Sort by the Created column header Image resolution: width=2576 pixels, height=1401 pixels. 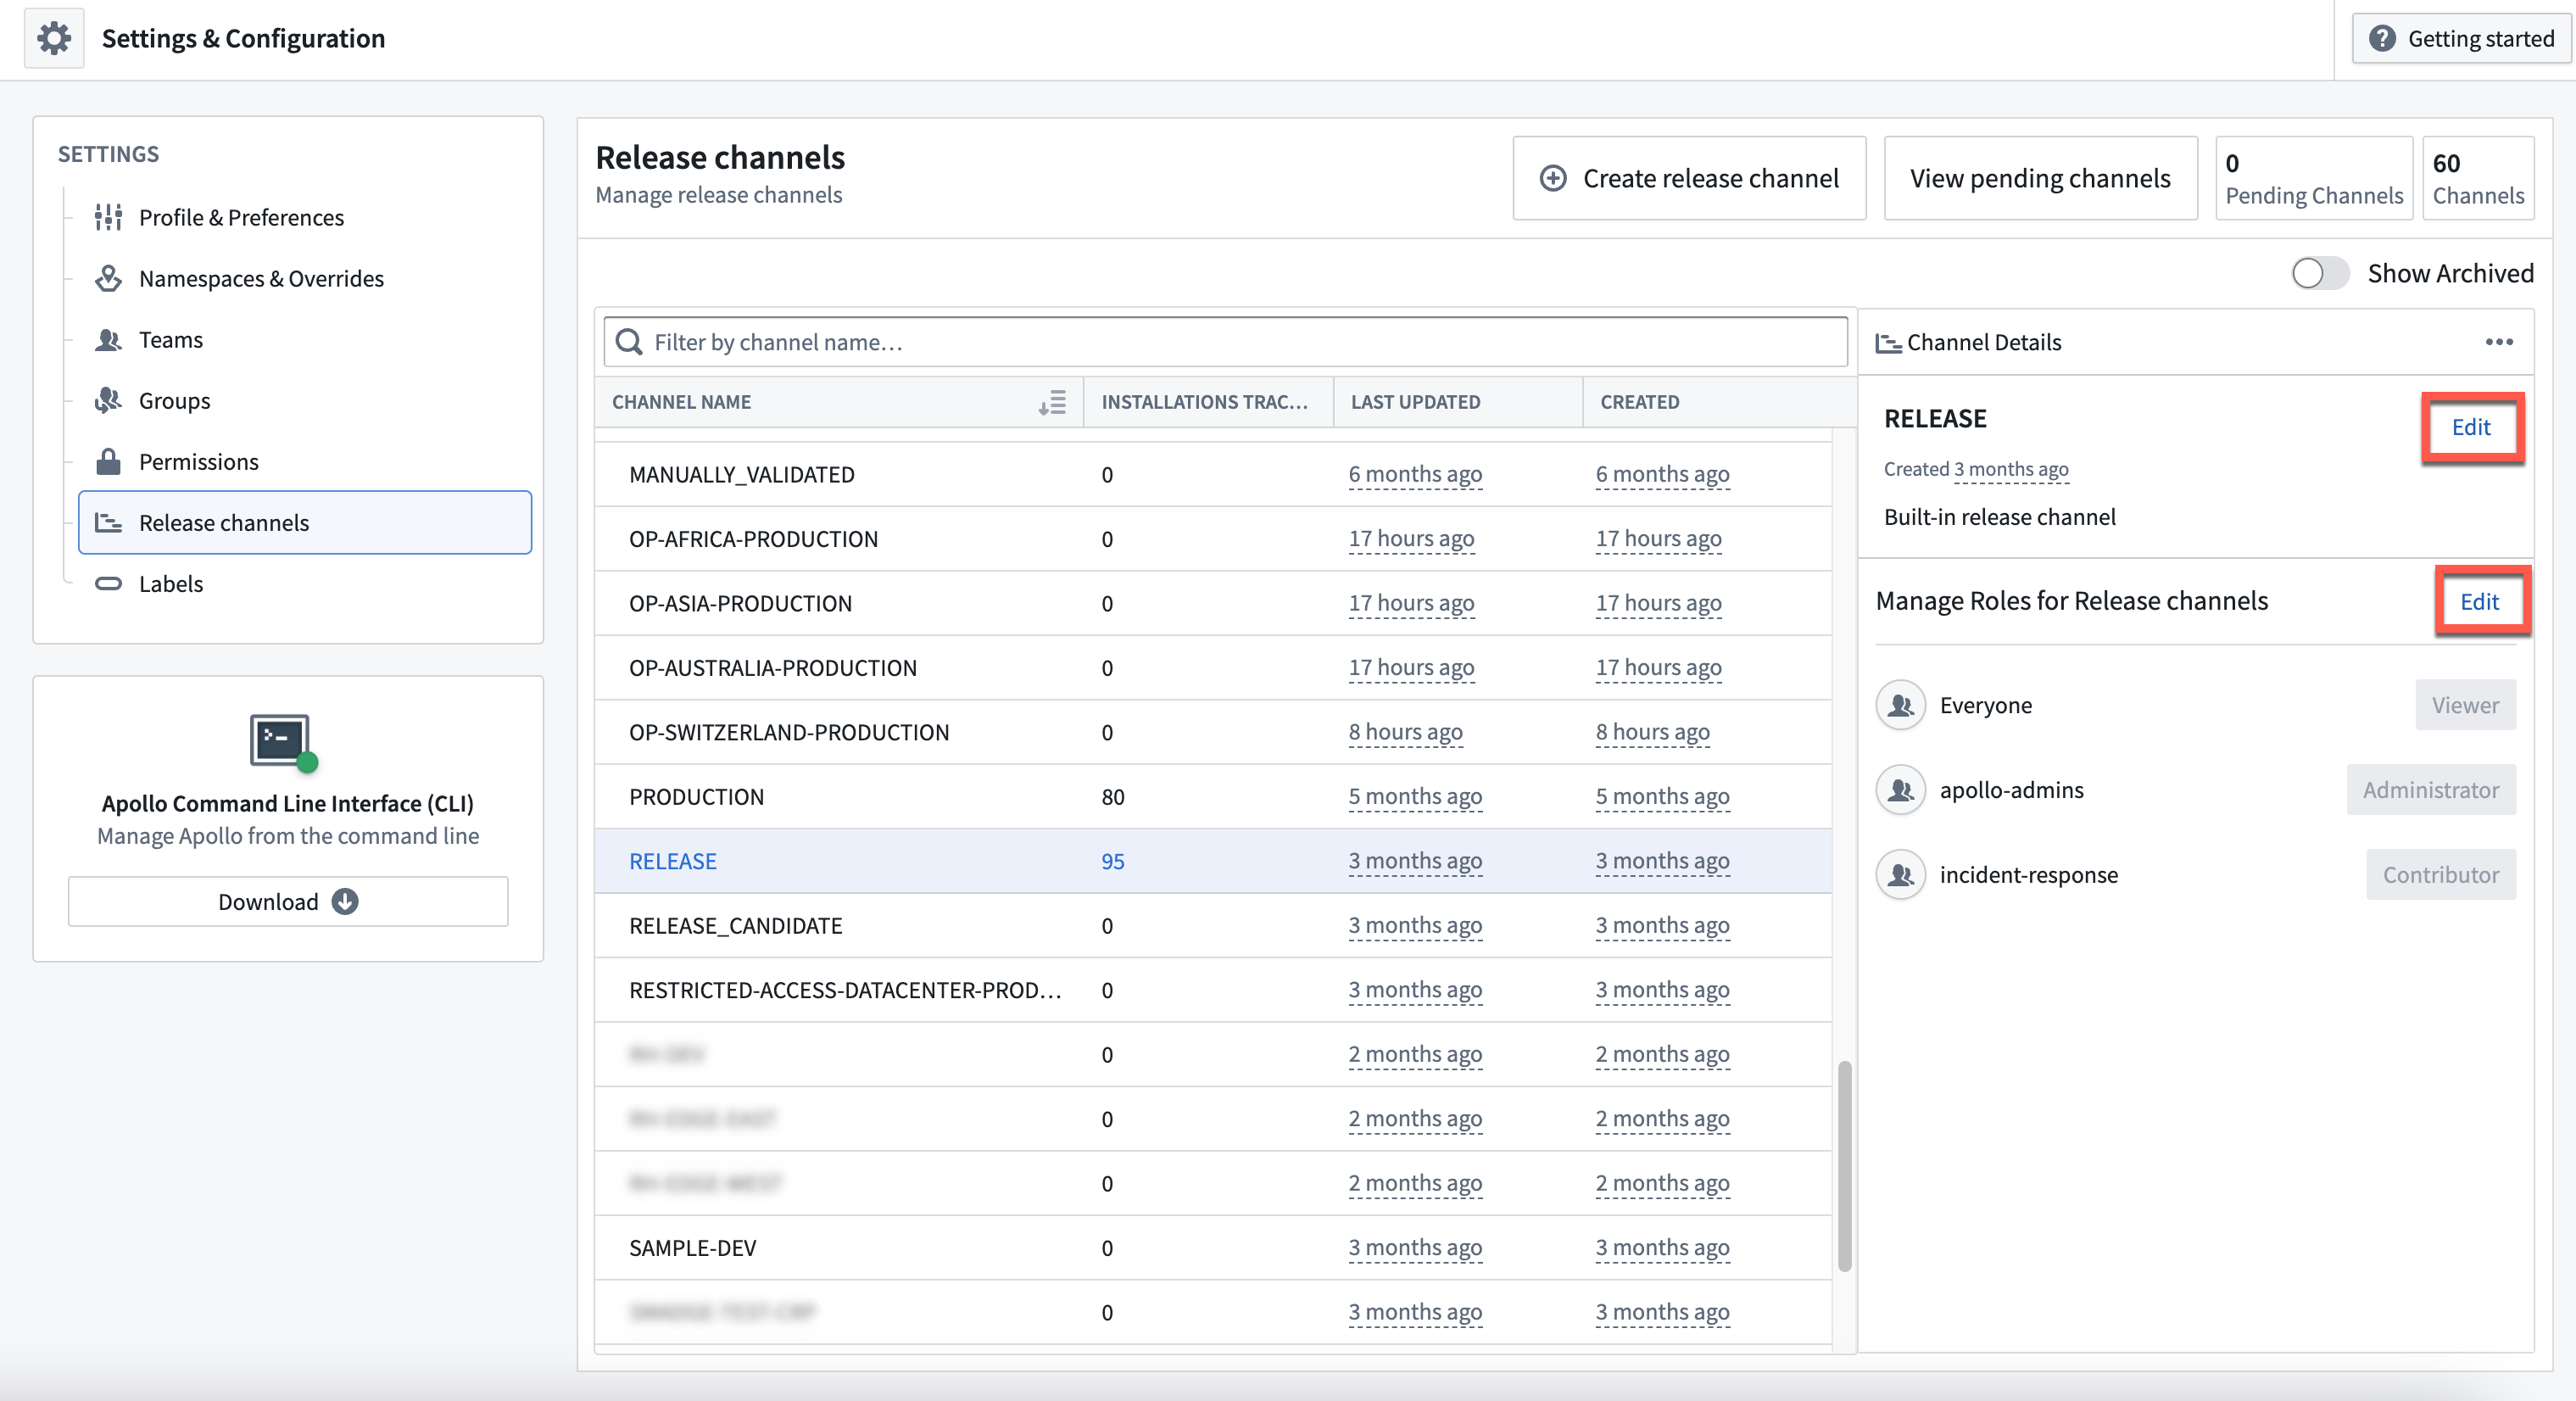pyautogui.click(x=1708, y=402)
